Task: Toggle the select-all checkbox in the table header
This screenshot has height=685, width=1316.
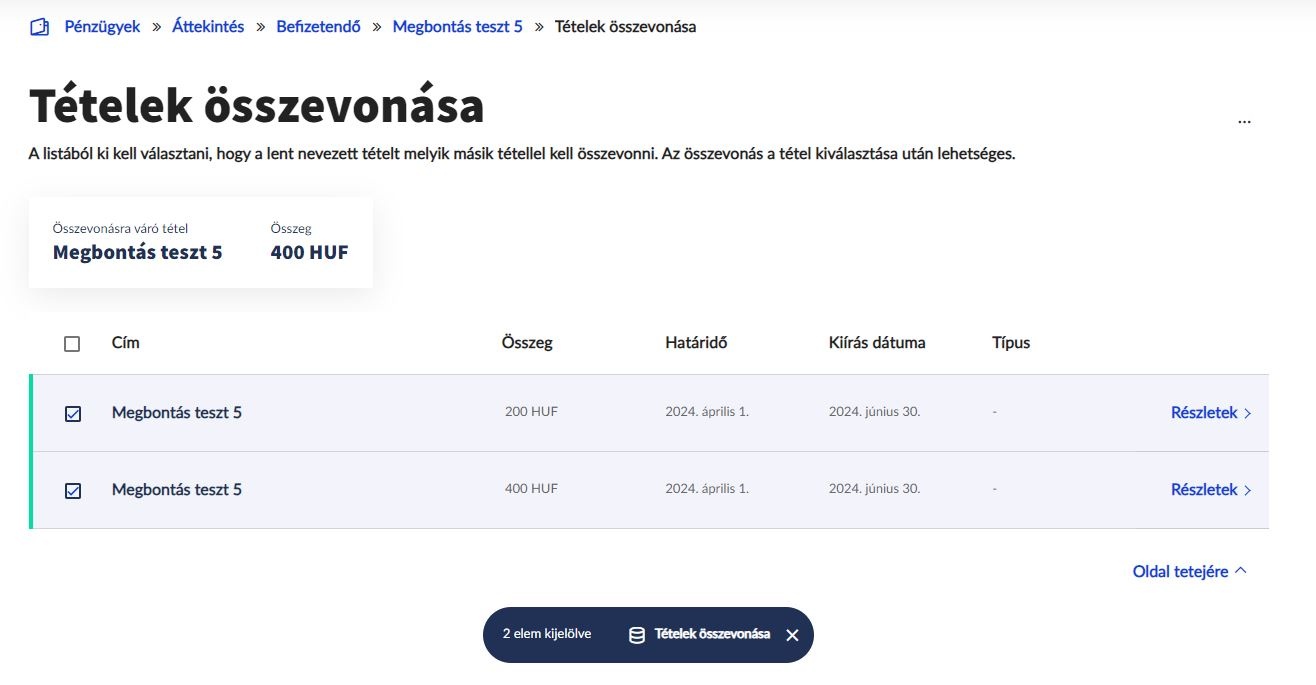Action: (71, 343)
